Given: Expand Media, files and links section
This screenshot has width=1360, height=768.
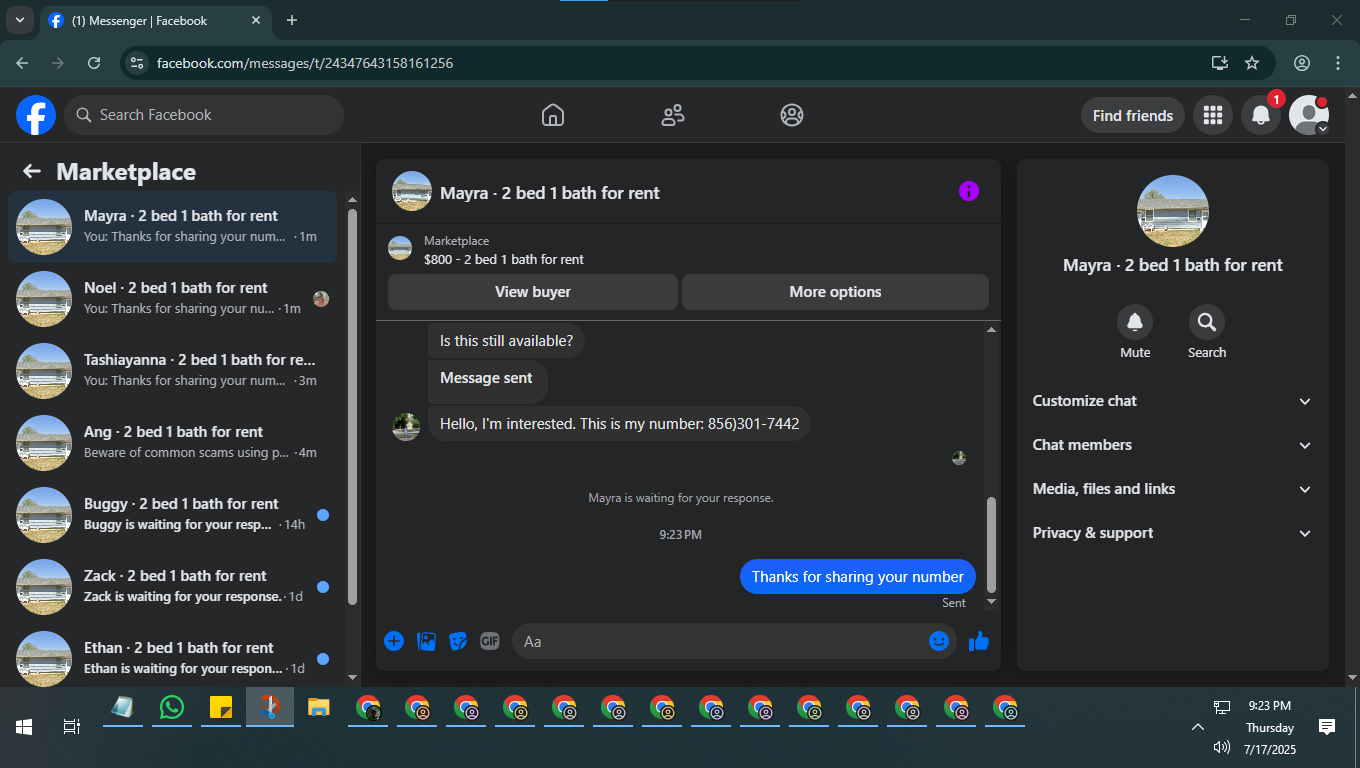Looking at the screenshot, I should click(1172, 489).
